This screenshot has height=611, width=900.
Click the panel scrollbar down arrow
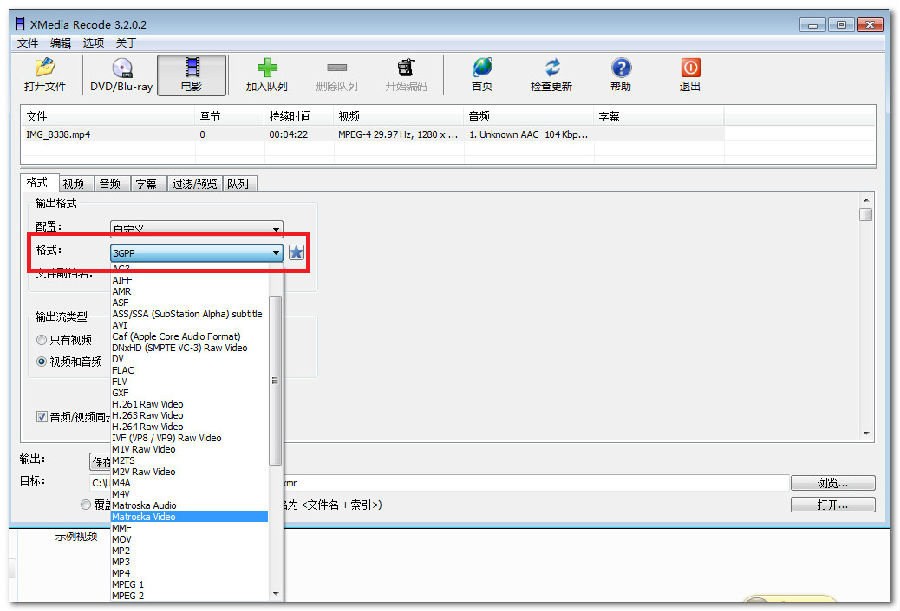point(866,434)
